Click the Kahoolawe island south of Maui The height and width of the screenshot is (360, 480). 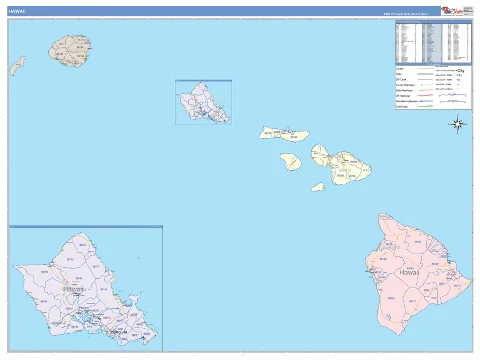[x=318, y=187]
